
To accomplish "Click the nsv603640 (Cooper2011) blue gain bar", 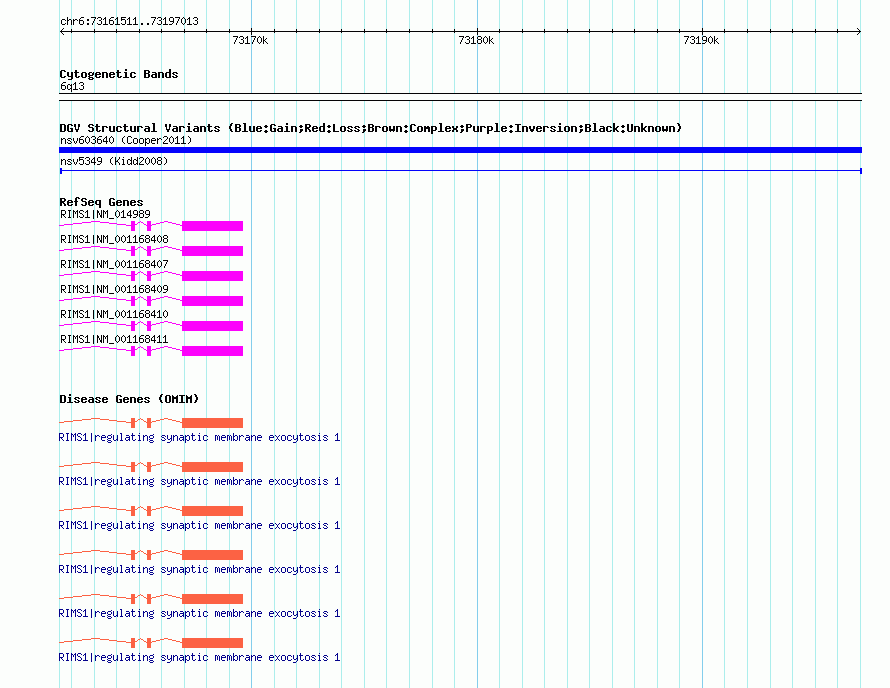I will pyautogui.click(x=460, y=150).
